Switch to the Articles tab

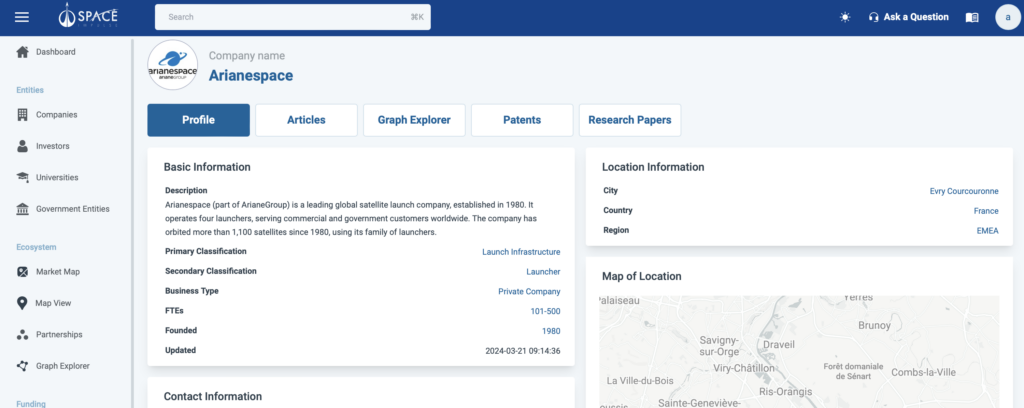306,120
